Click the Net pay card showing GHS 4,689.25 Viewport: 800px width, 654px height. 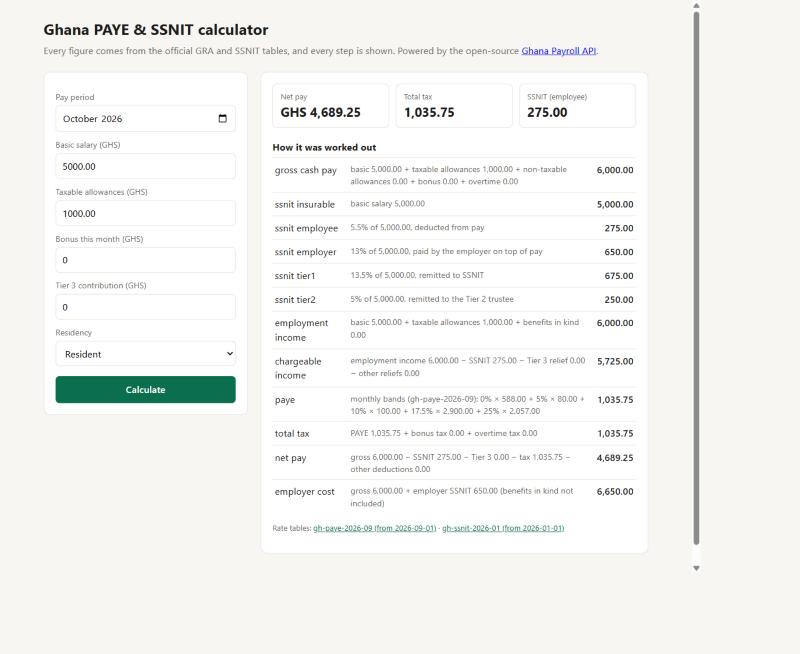pos(331,106)
